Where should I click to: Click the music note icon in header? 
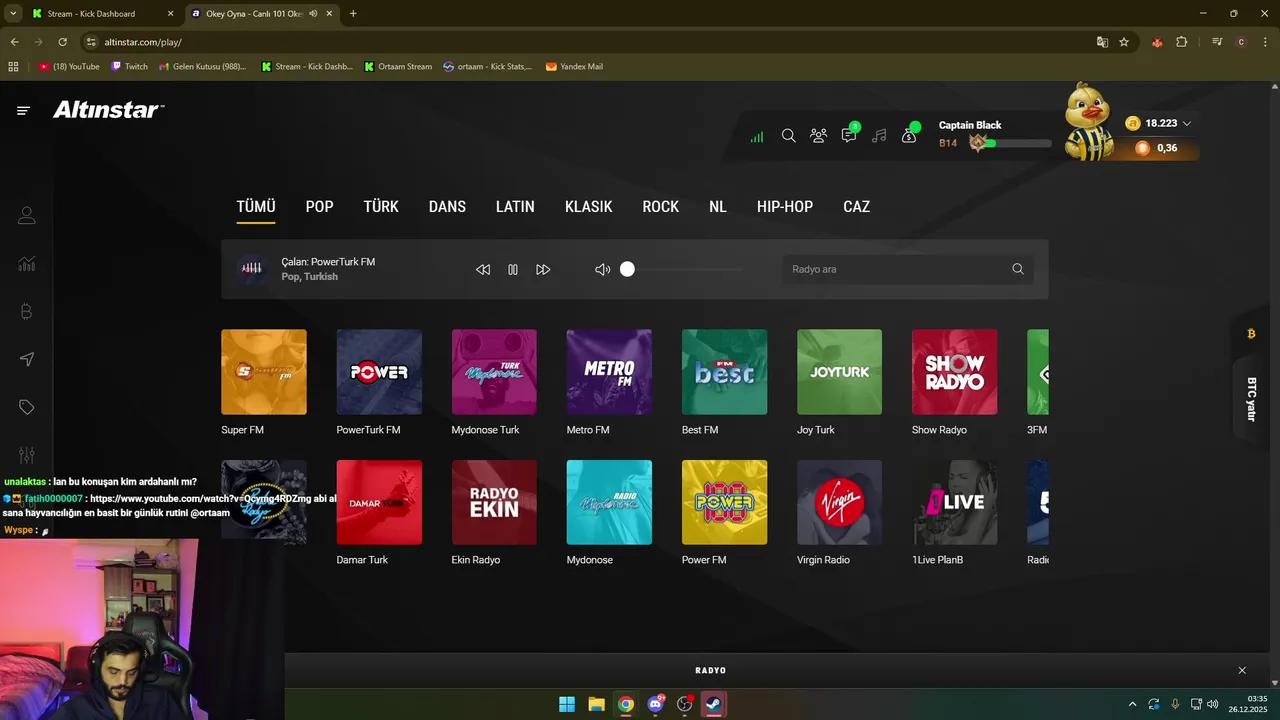point(878,136)
